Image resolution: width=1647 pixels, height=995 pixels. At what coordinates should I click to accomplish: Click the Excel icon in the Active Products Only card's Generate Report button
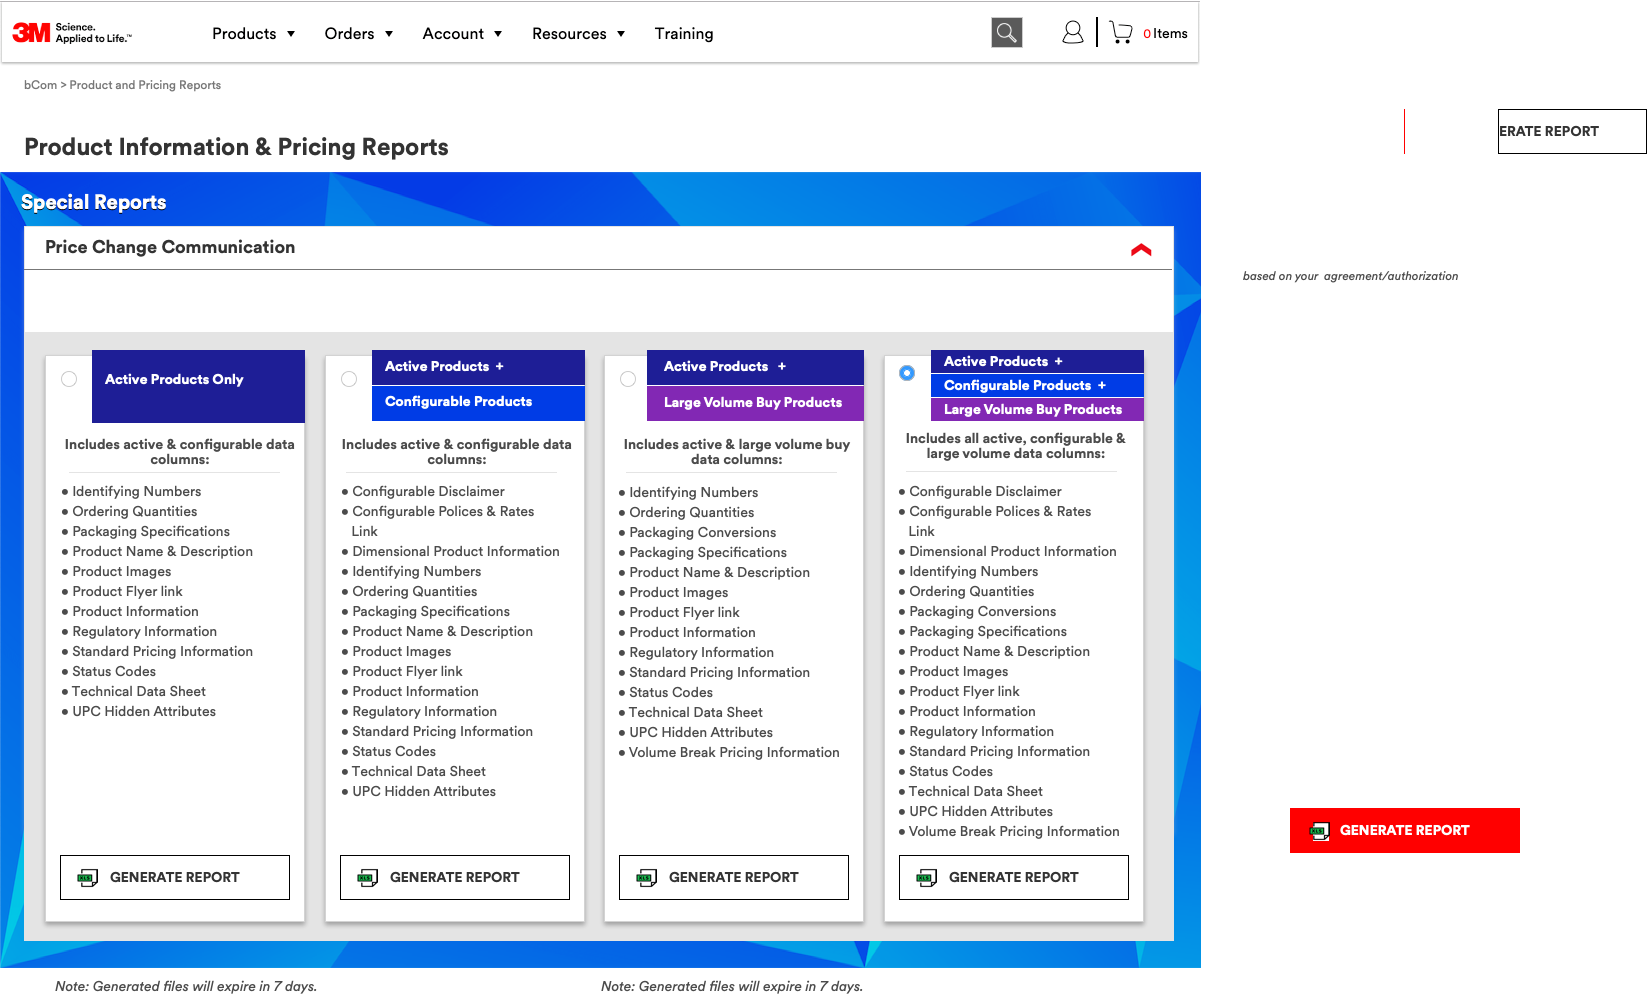[x=88, y=878]
